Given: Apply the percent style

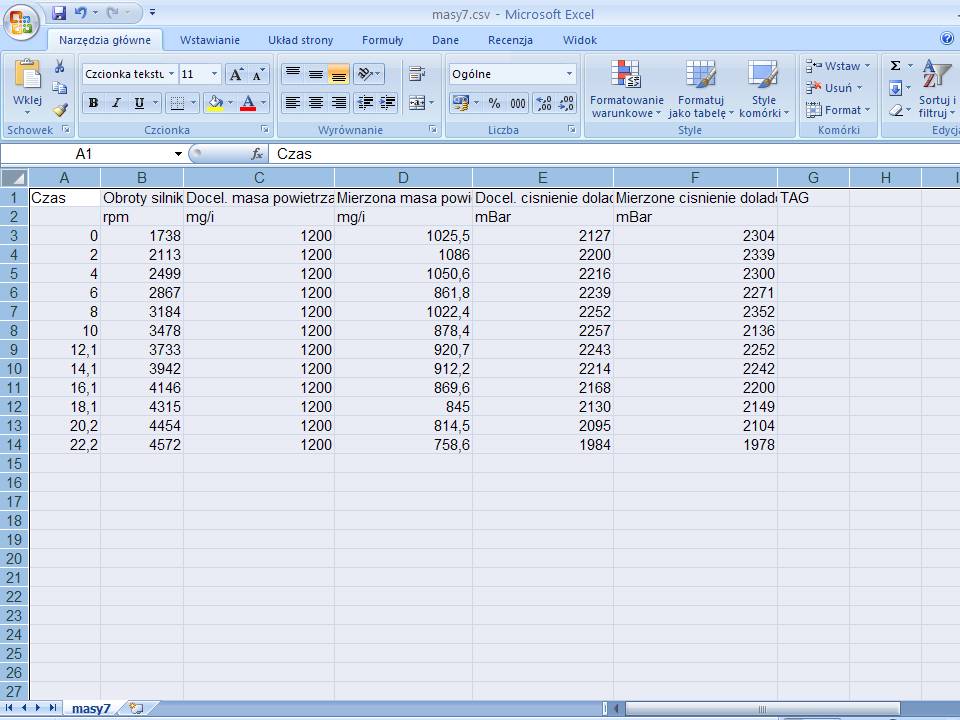Looking at the screenshot, I should [494, 103].
